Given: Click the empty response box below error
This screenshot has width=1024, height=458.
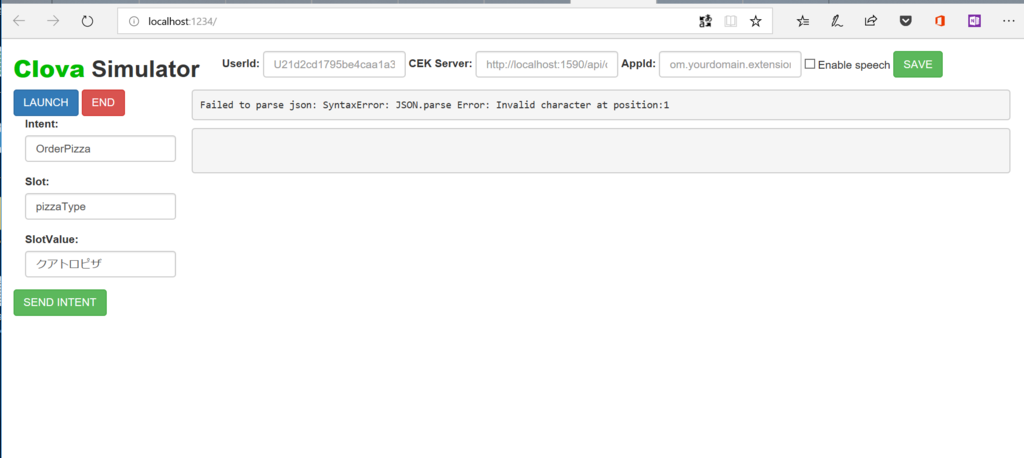Looking at the screenshot, I should coord(601,151).
